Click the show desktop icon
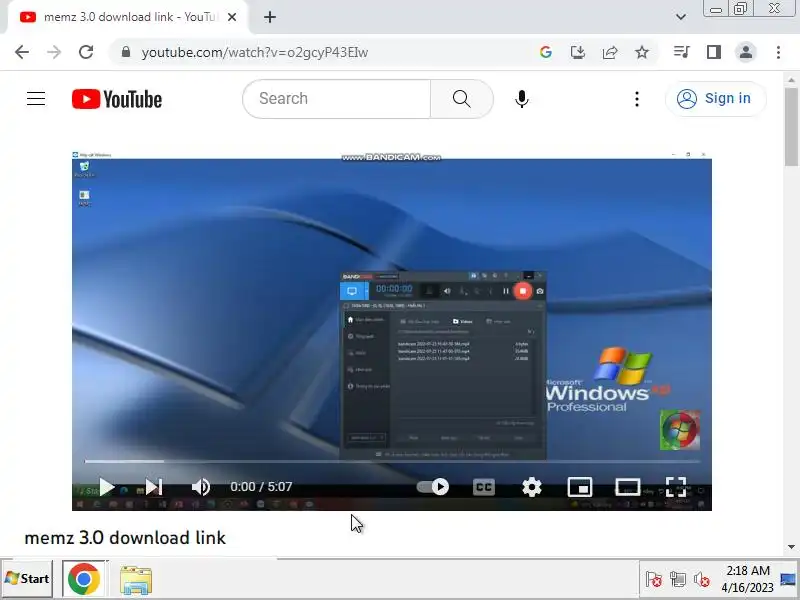Viewport: 800px width, 600px height. pyautogui.click(x=789, y=579)
